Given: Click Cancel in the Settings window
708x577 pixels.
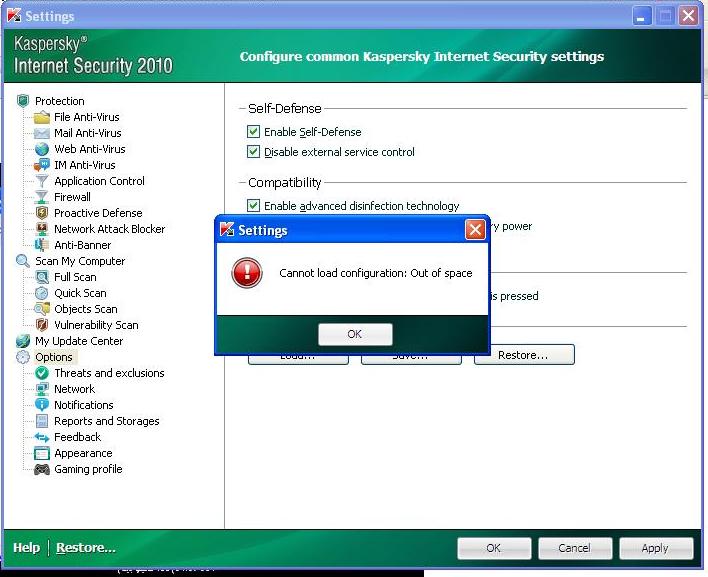Looking at the screenshot, I should click(575, 548).
